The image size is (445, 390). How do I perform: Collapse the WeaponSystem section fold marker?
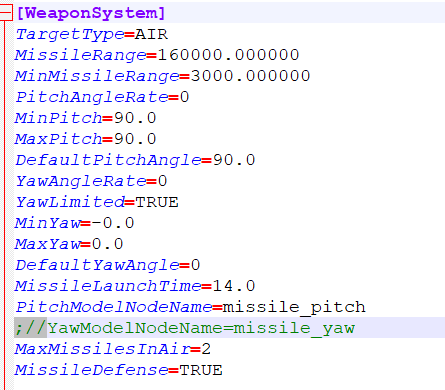pos(6,13)
